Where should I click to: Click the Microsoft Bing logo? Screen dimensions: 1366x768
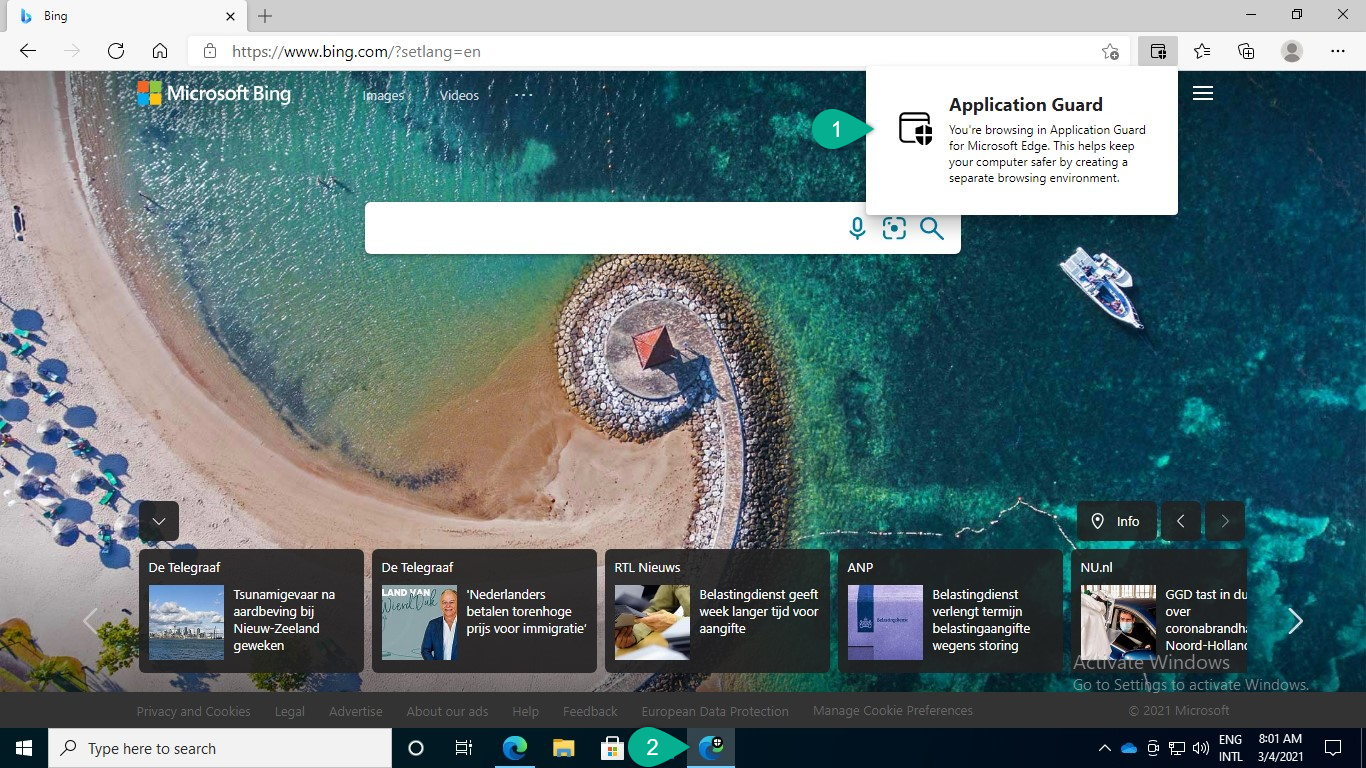coord(214,93)
